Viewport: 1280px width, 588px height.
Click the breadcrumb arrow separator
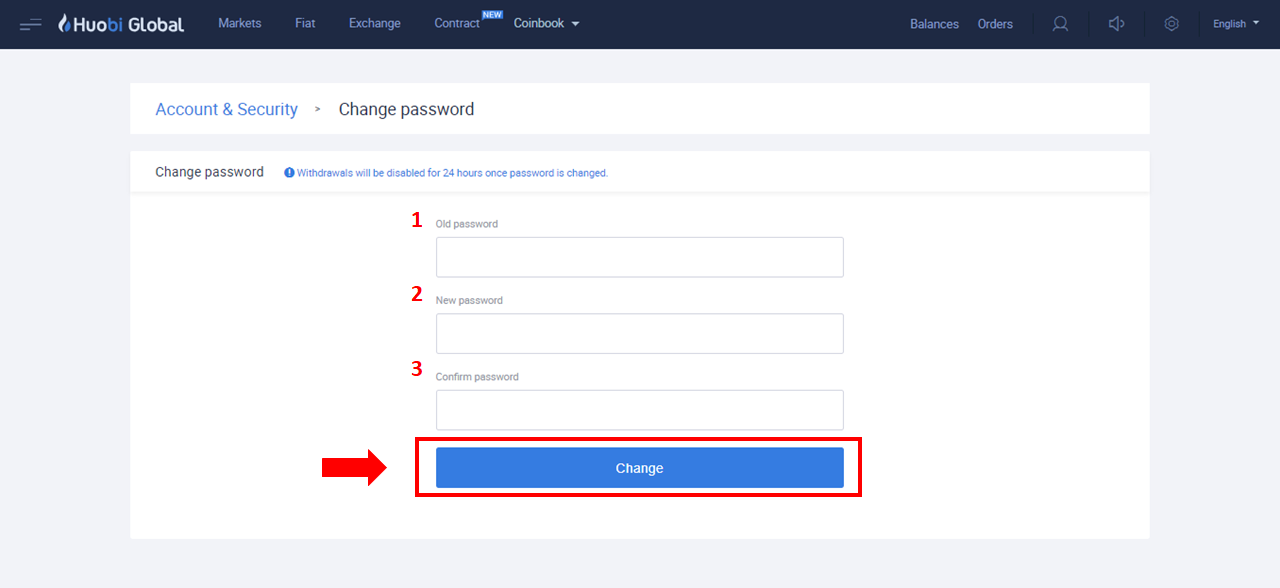[318, 109]
